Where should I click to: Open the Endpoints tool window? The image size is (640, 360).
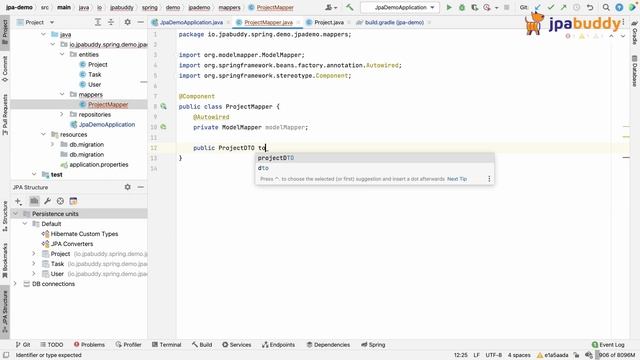278,345
